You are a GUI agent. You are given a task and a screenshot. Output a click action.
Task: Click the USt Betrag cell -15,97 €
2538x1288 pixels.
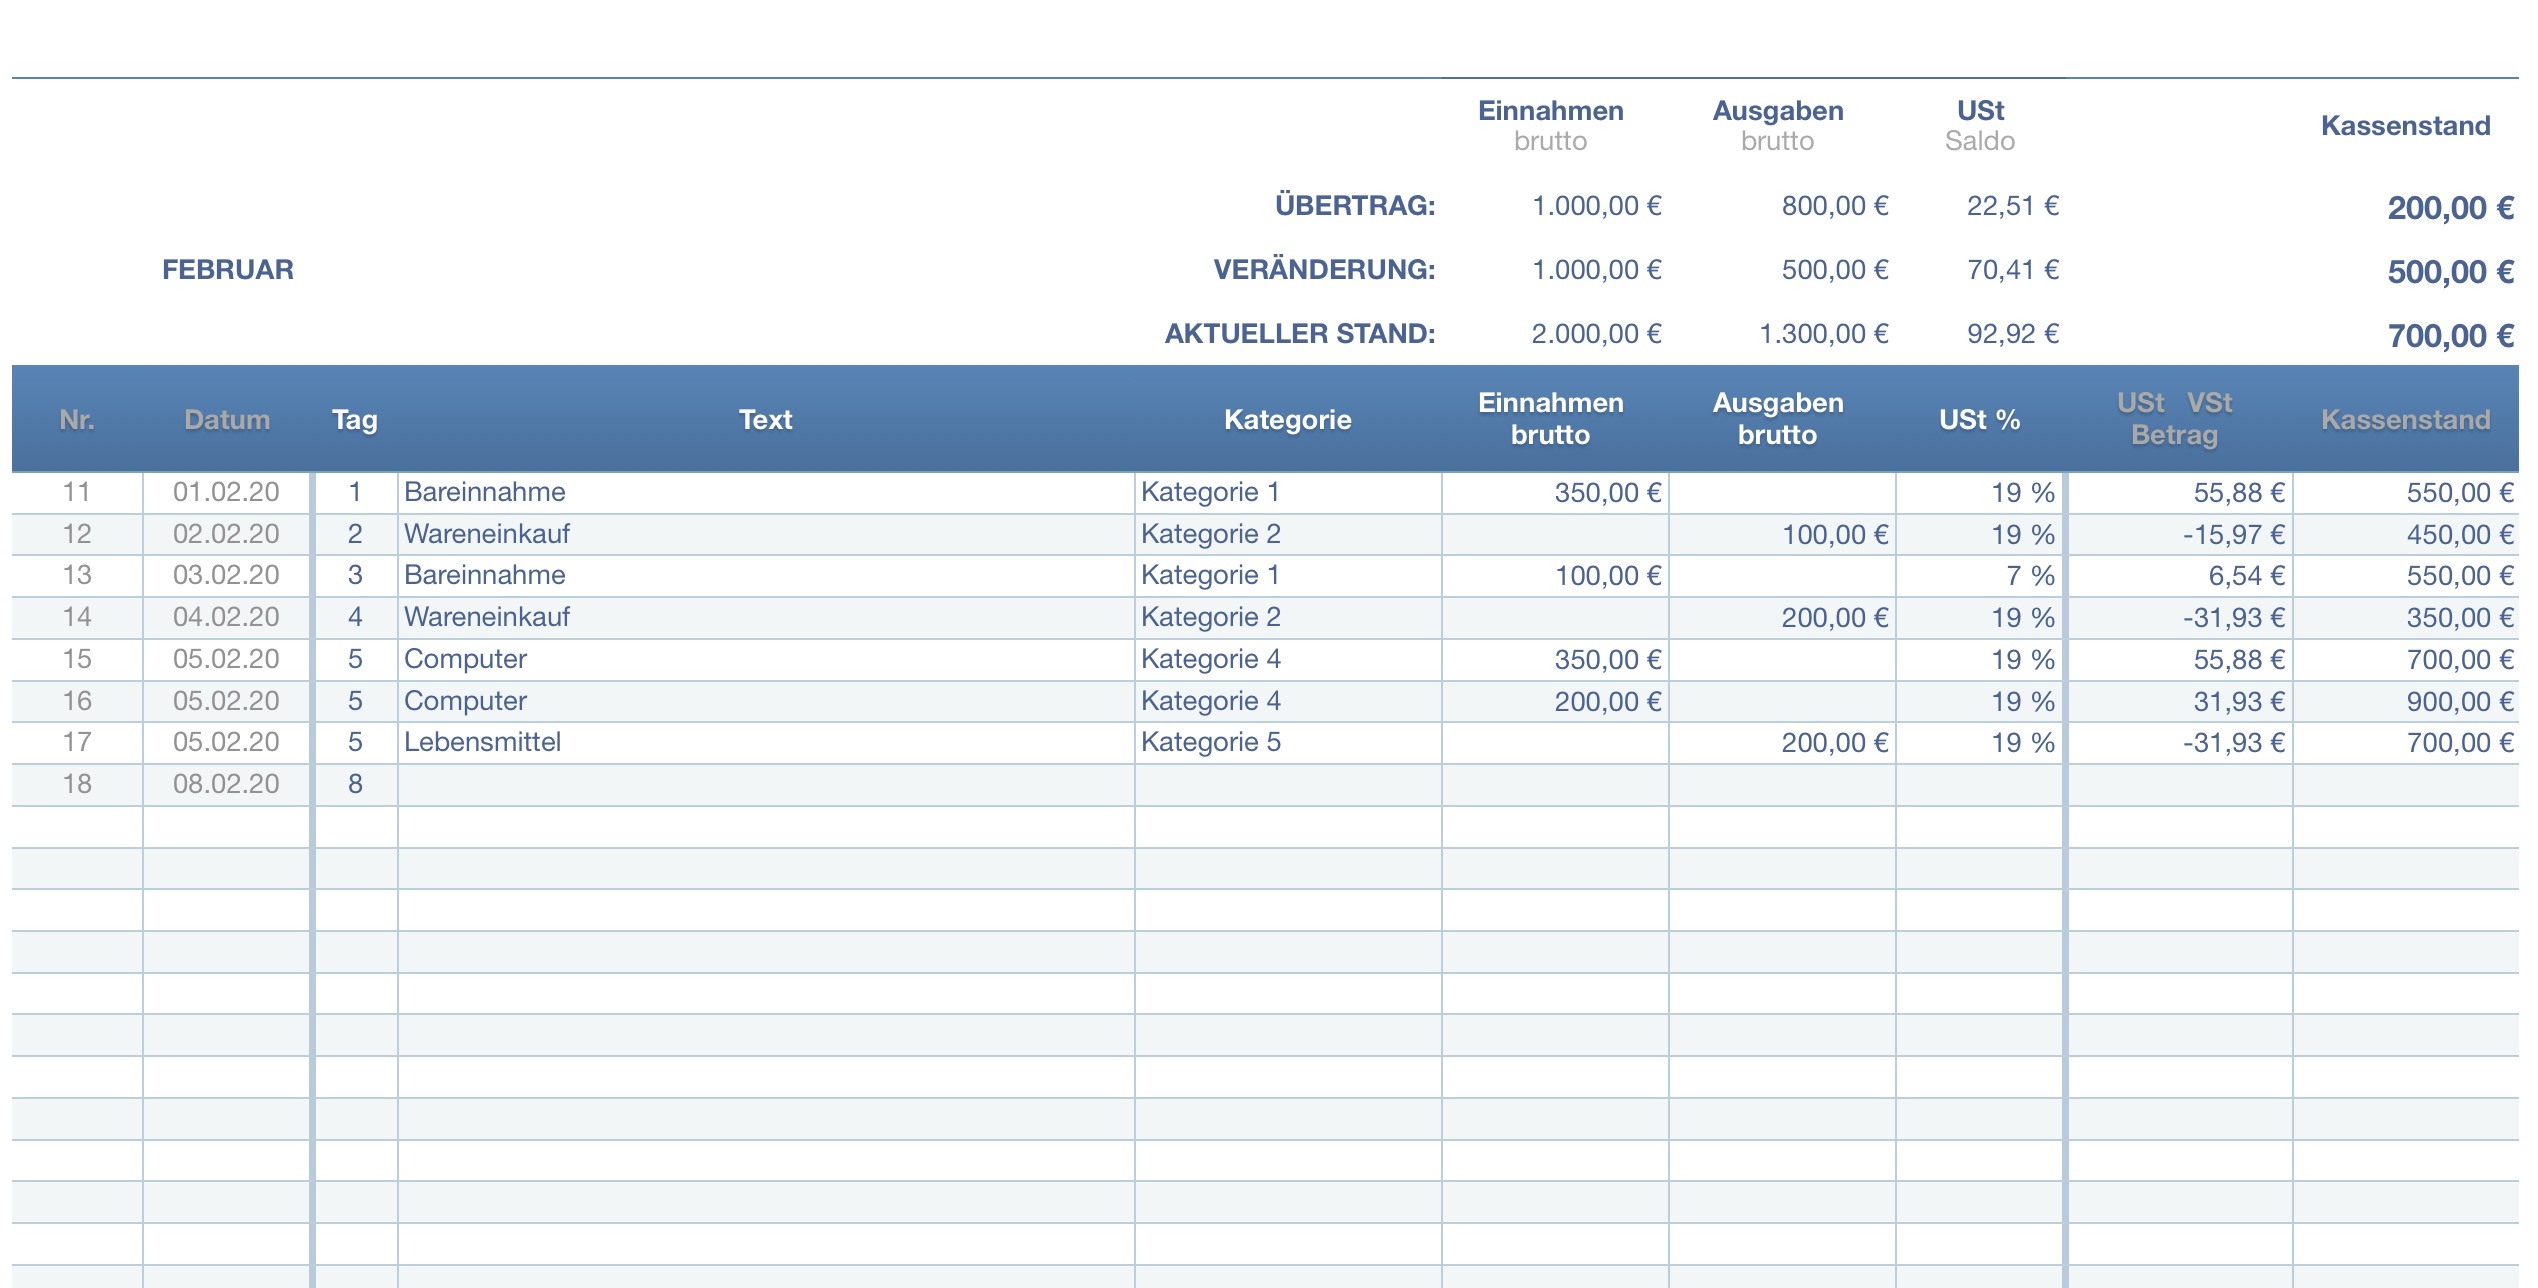[2180, 534]
